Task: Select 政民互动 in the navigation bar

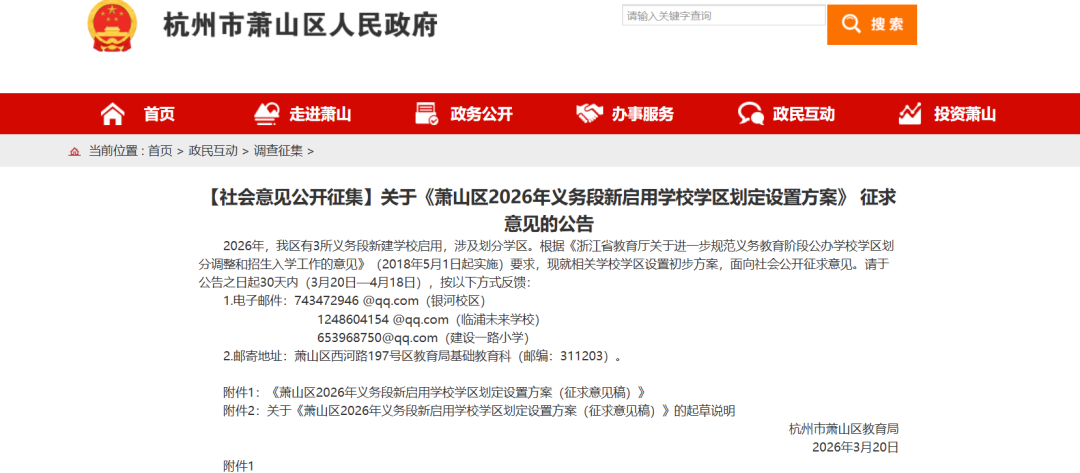Action: pyautogui.click(x=803, y=114)
